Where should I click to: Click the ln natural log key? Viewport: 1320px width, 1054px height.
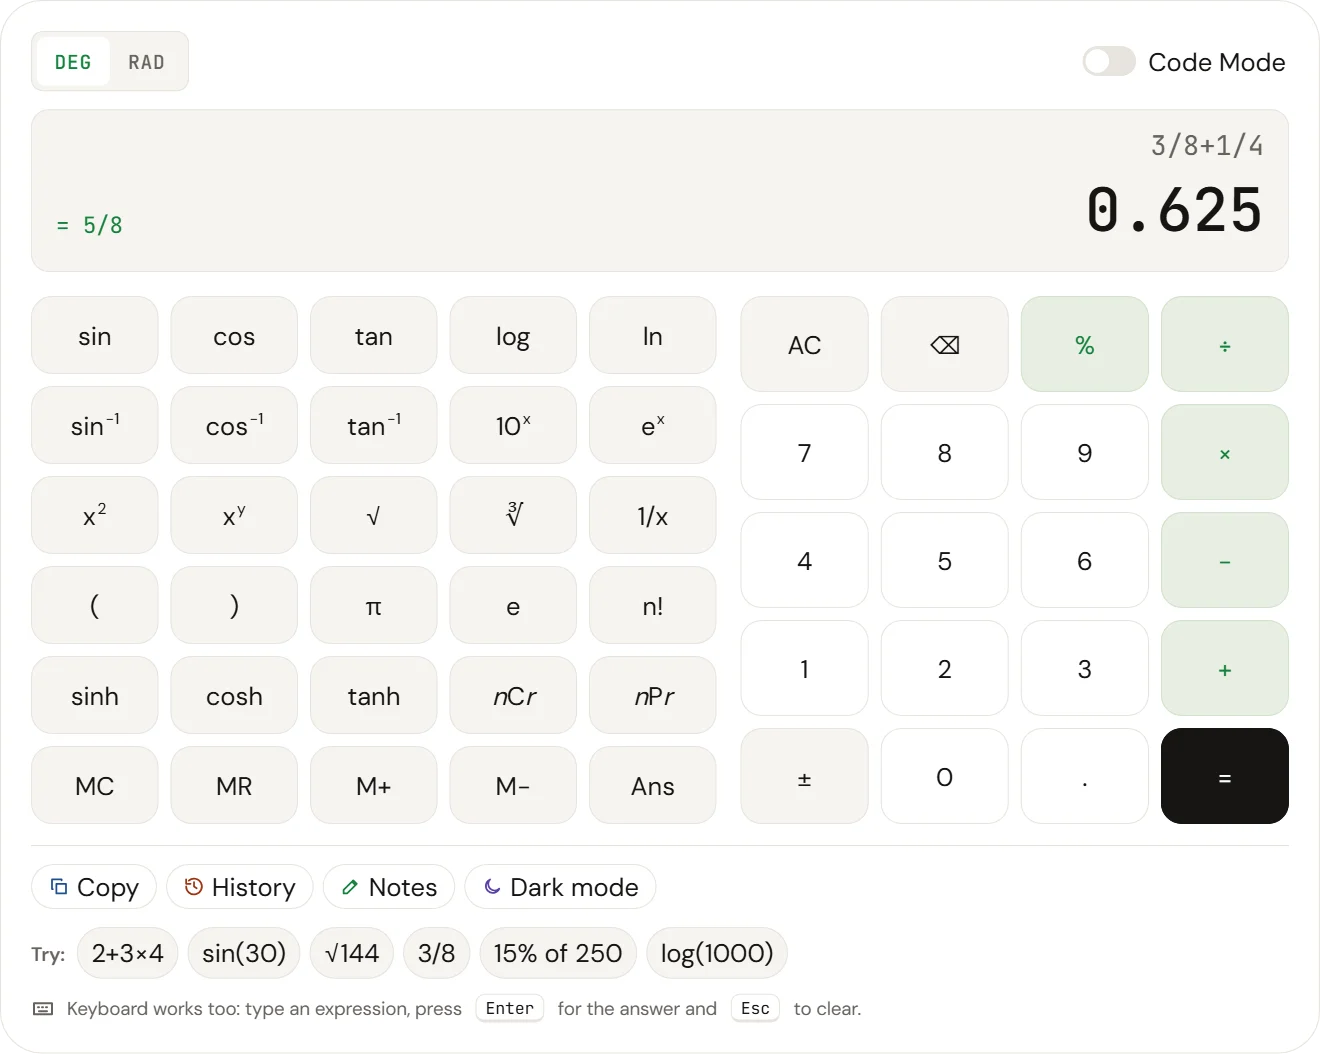(653, 335)
